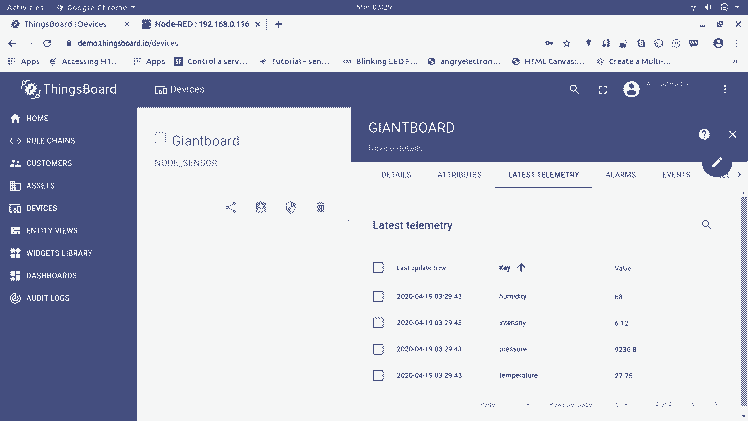
Task: Click the search icon in ThingsBoard header
Action: [x=574, y=89]
